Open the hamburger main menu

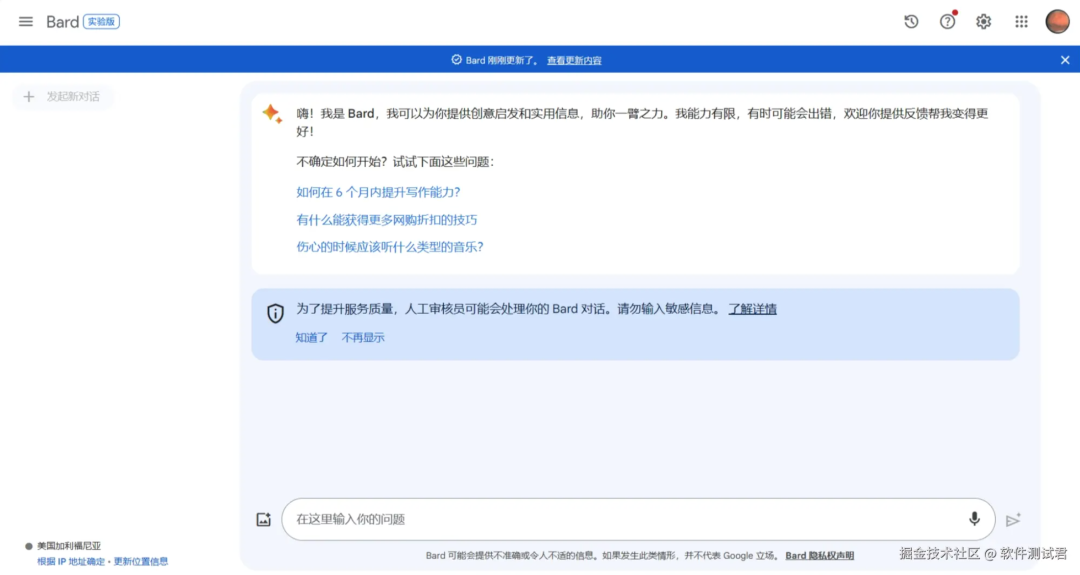tap(25, 22)
